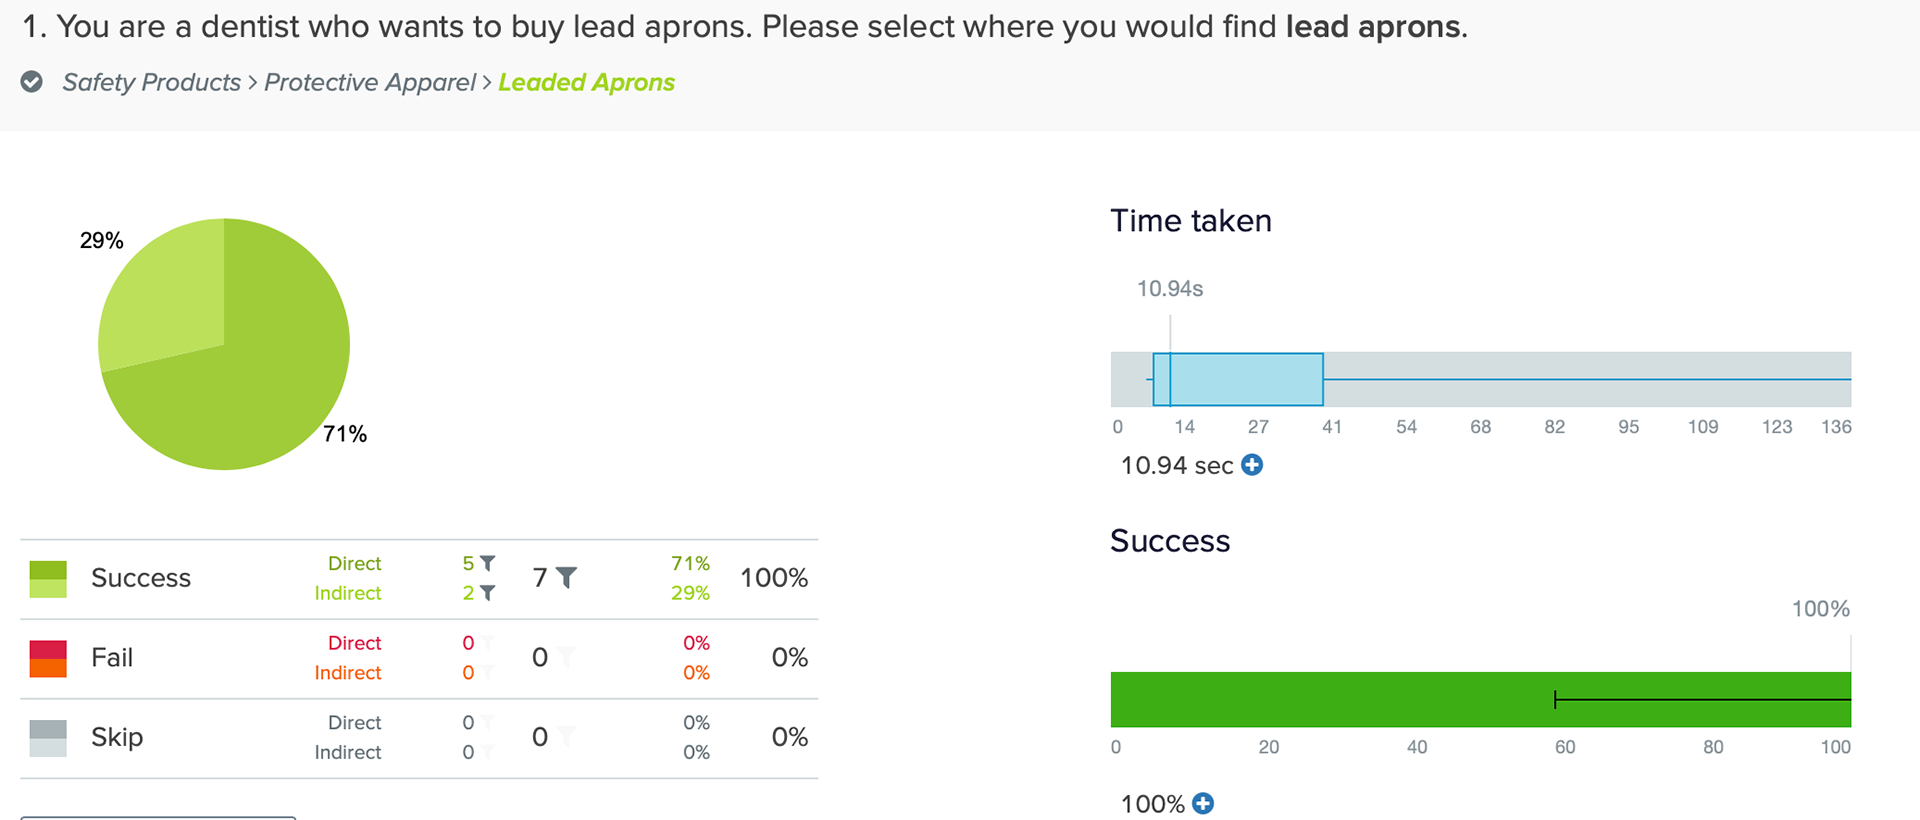Viewport: 1920px width, 820px height.
Task: Click the Safety Products breadcrumb
Action: 151,82
